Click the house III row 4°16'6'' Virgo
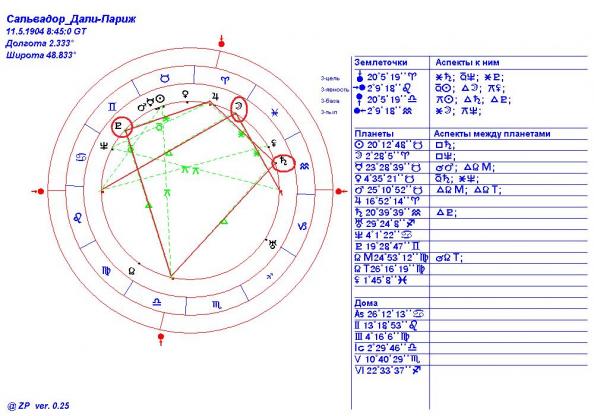 click(382, 337)
